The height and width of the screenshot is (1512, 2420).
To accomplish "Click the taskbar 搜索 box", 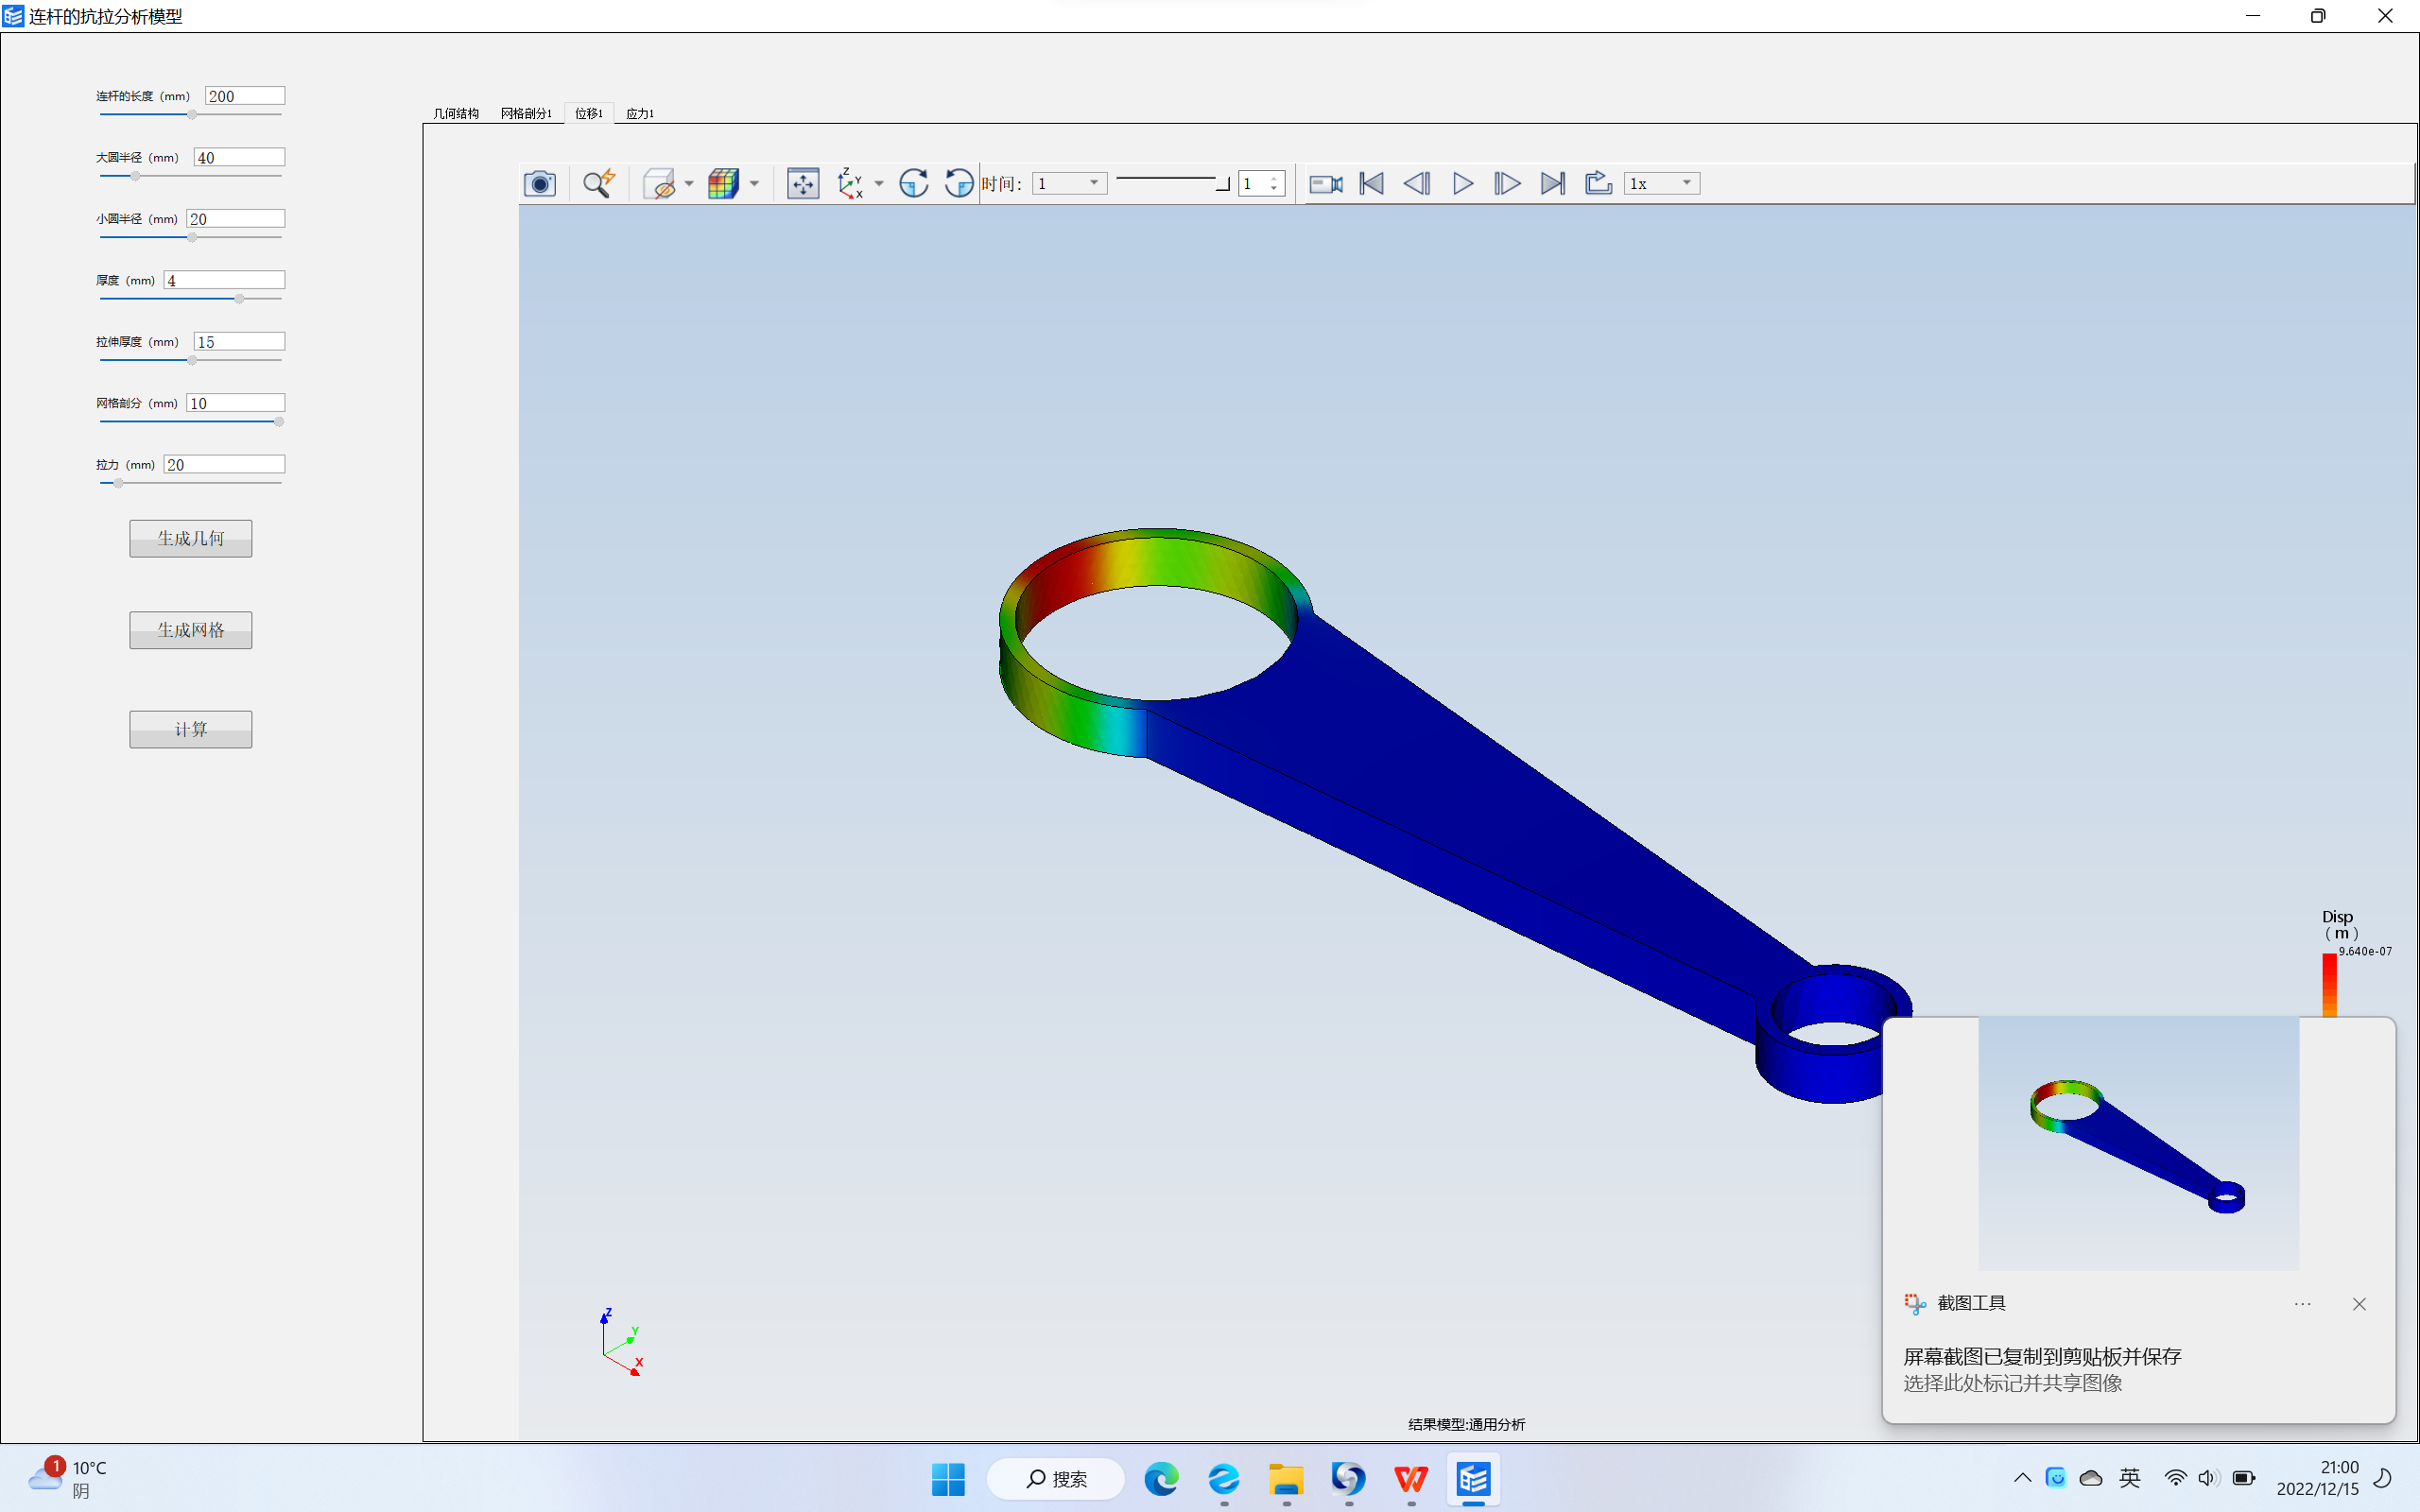I will (1056, 1479).
